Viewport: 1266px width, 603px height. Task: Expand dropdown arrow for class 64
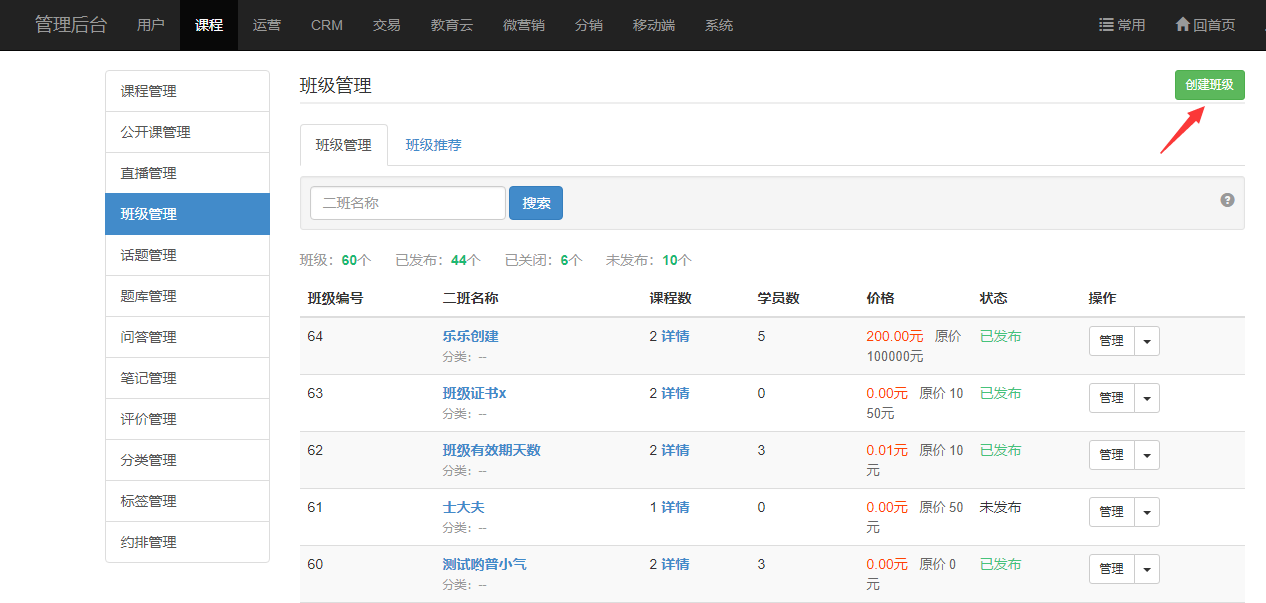[x=1147, y=341]
